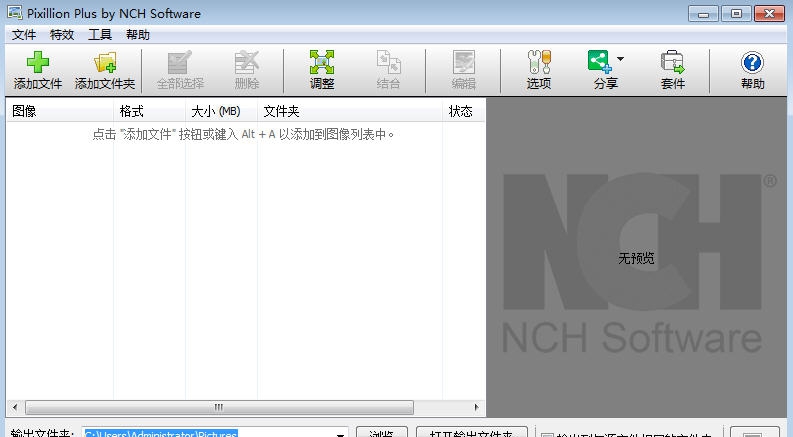Click the 添加文件 (Add Files) green plus icon

point(38,62)
